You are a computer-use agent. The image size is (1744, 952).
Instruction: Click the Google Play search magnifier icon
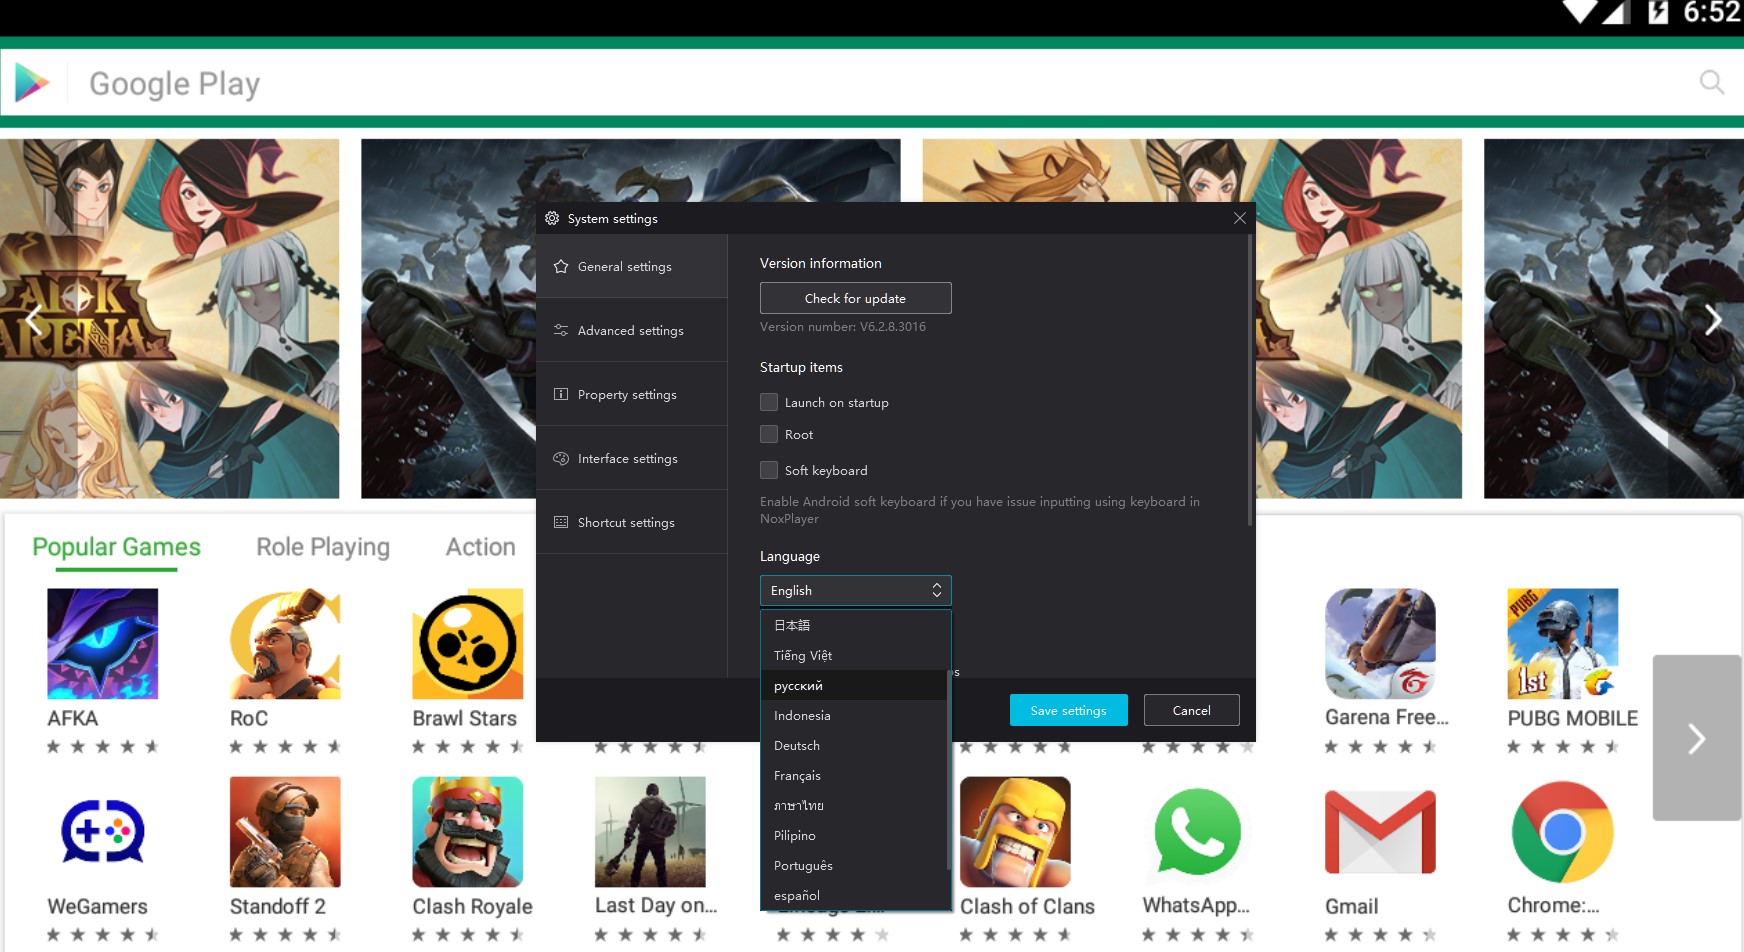pos(1711,82)
